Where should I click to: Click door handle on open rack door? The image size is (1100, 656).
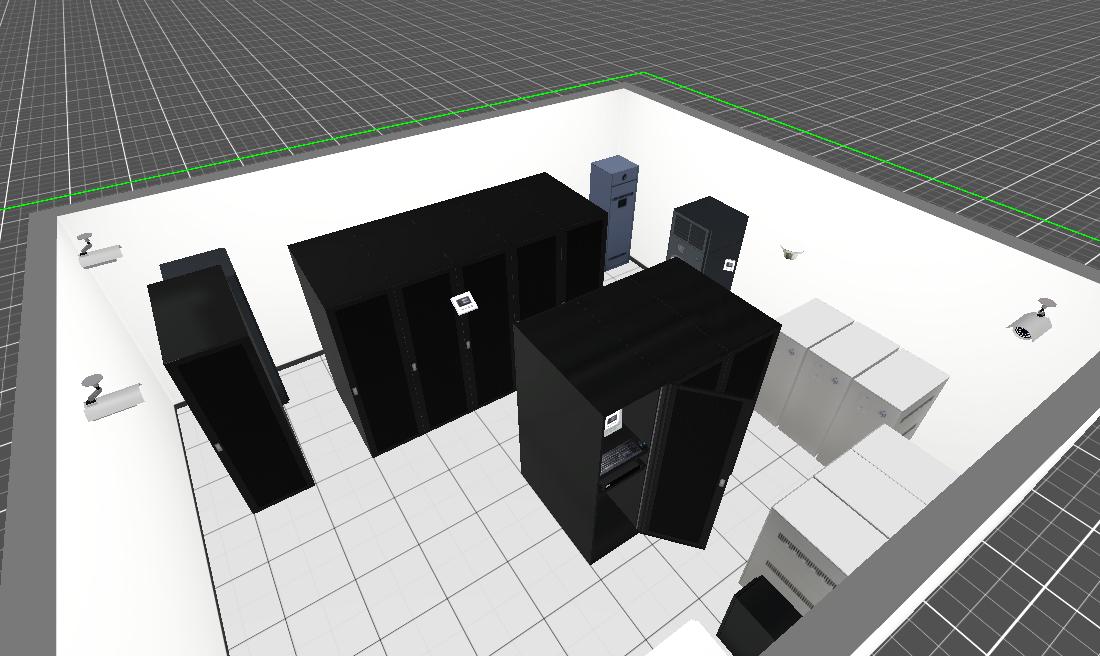coord(720,485)
